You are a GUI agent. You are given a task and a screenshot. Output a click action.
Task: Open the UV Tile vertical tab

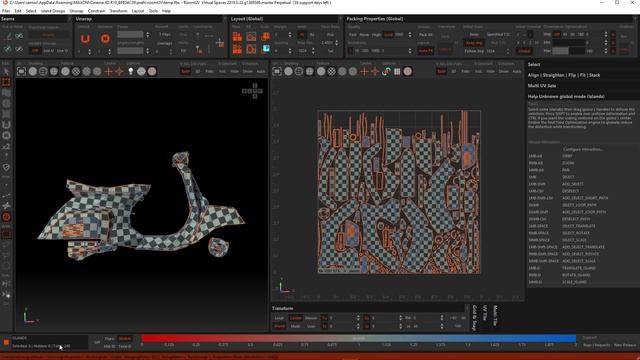click(485, 313)
